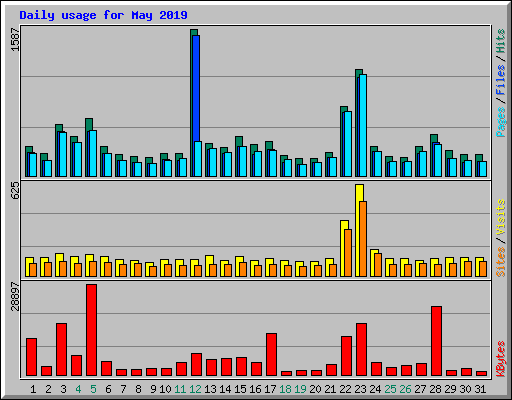
Task: Select green weekend day label 4
Action: [78, 389]
